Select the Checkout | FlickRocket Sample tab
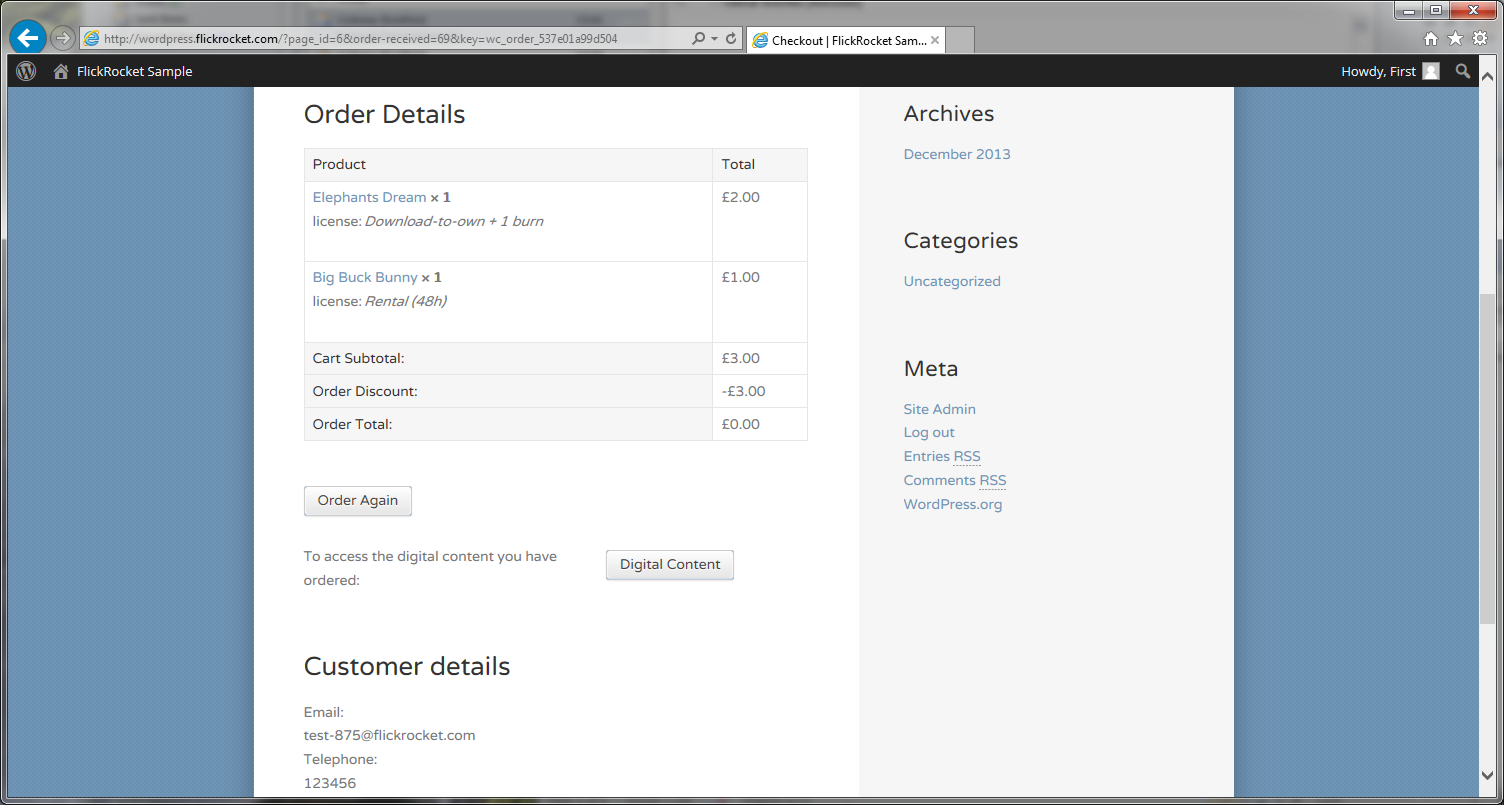 846,40
